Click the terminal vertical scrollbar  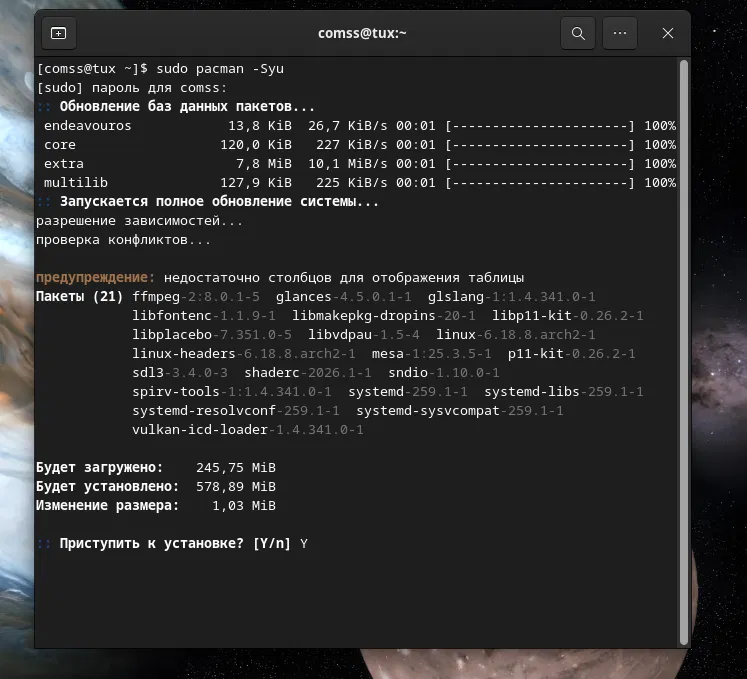coord(684,353)
